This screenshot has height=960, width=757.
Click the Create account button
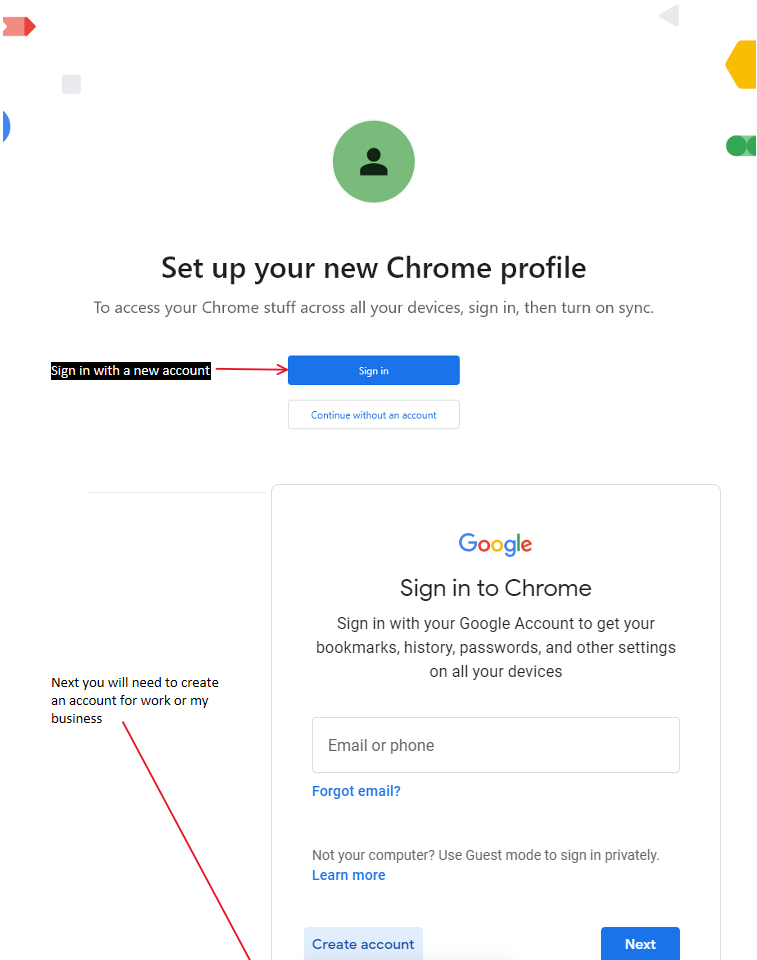[x=363, y=943]
